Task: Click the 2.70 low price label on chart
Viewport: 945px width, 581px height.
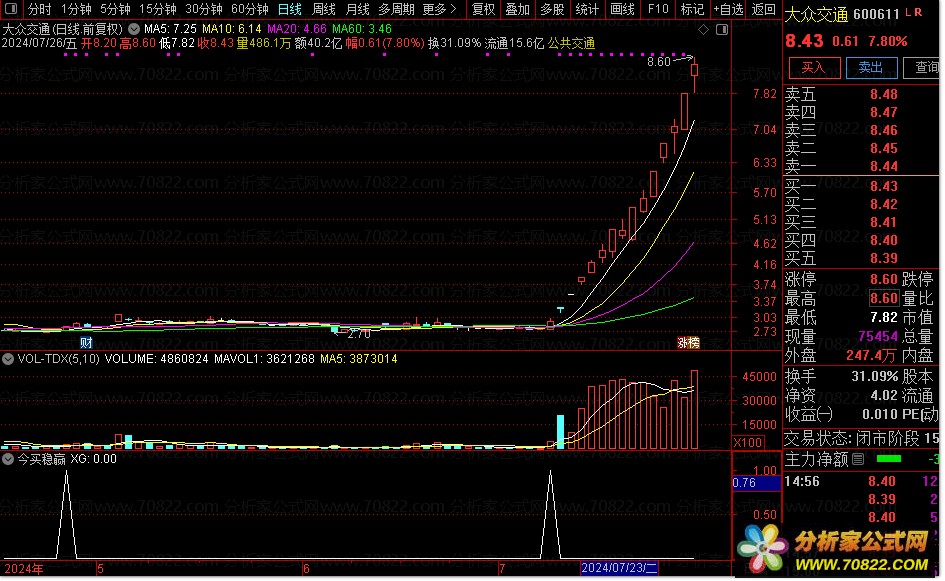Action: coord(359,333)
